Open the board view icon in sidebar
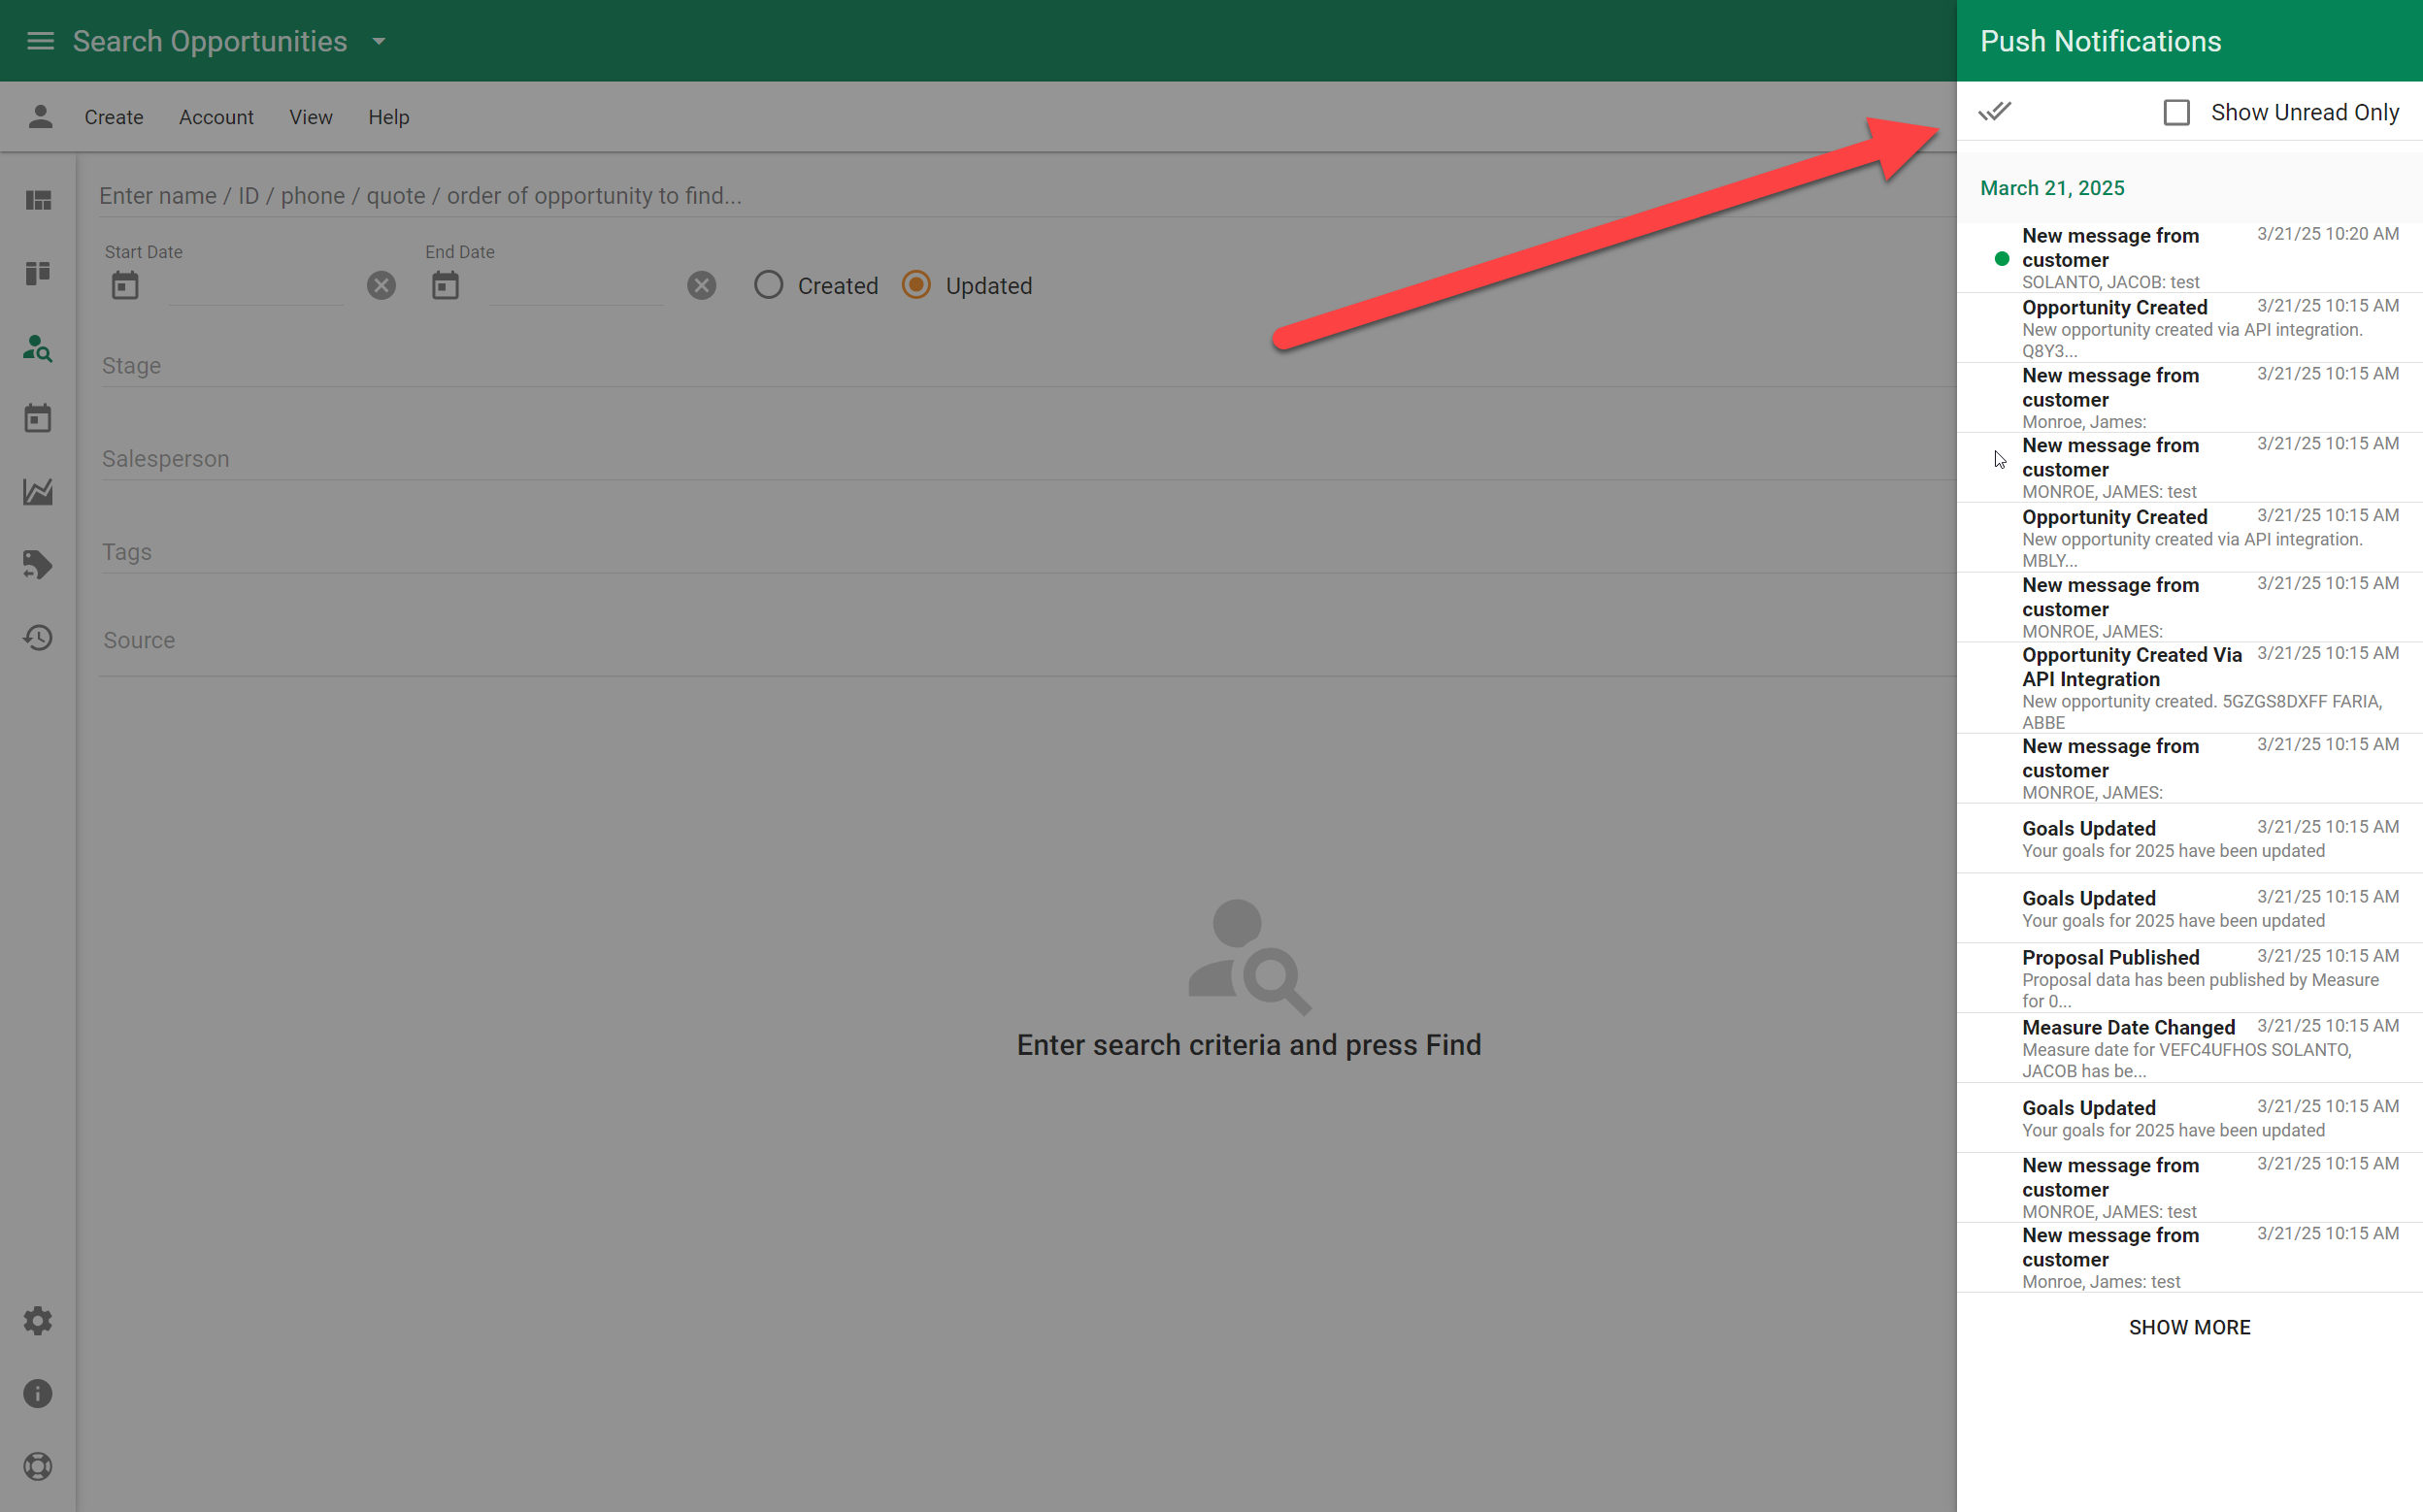 tap(38, 273)
